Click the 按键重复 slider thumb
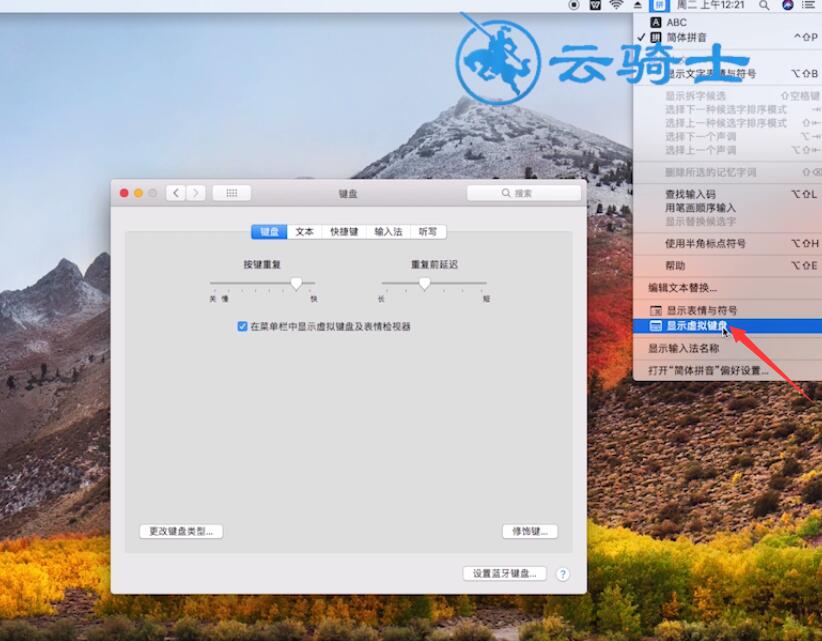Viewport: 822px width, 641px height. coord(296,284)
